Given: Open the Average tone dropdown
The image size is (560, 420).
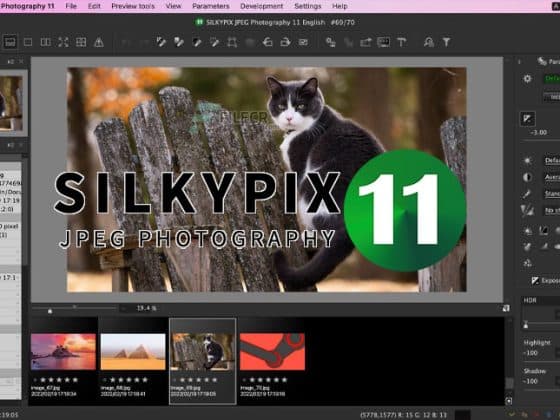Looking at the screenshot, I should [552, 177].
